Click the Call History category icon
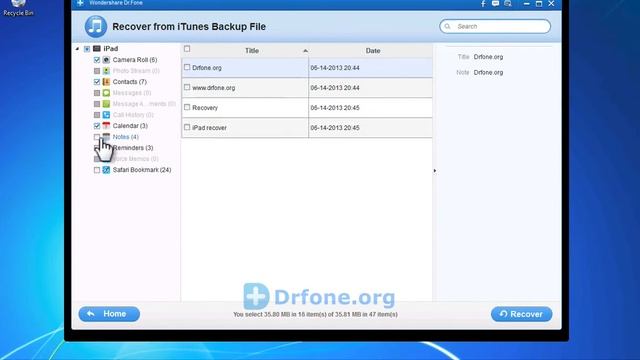The height and width of the screenshot is (360, 640). click(106, 115)
